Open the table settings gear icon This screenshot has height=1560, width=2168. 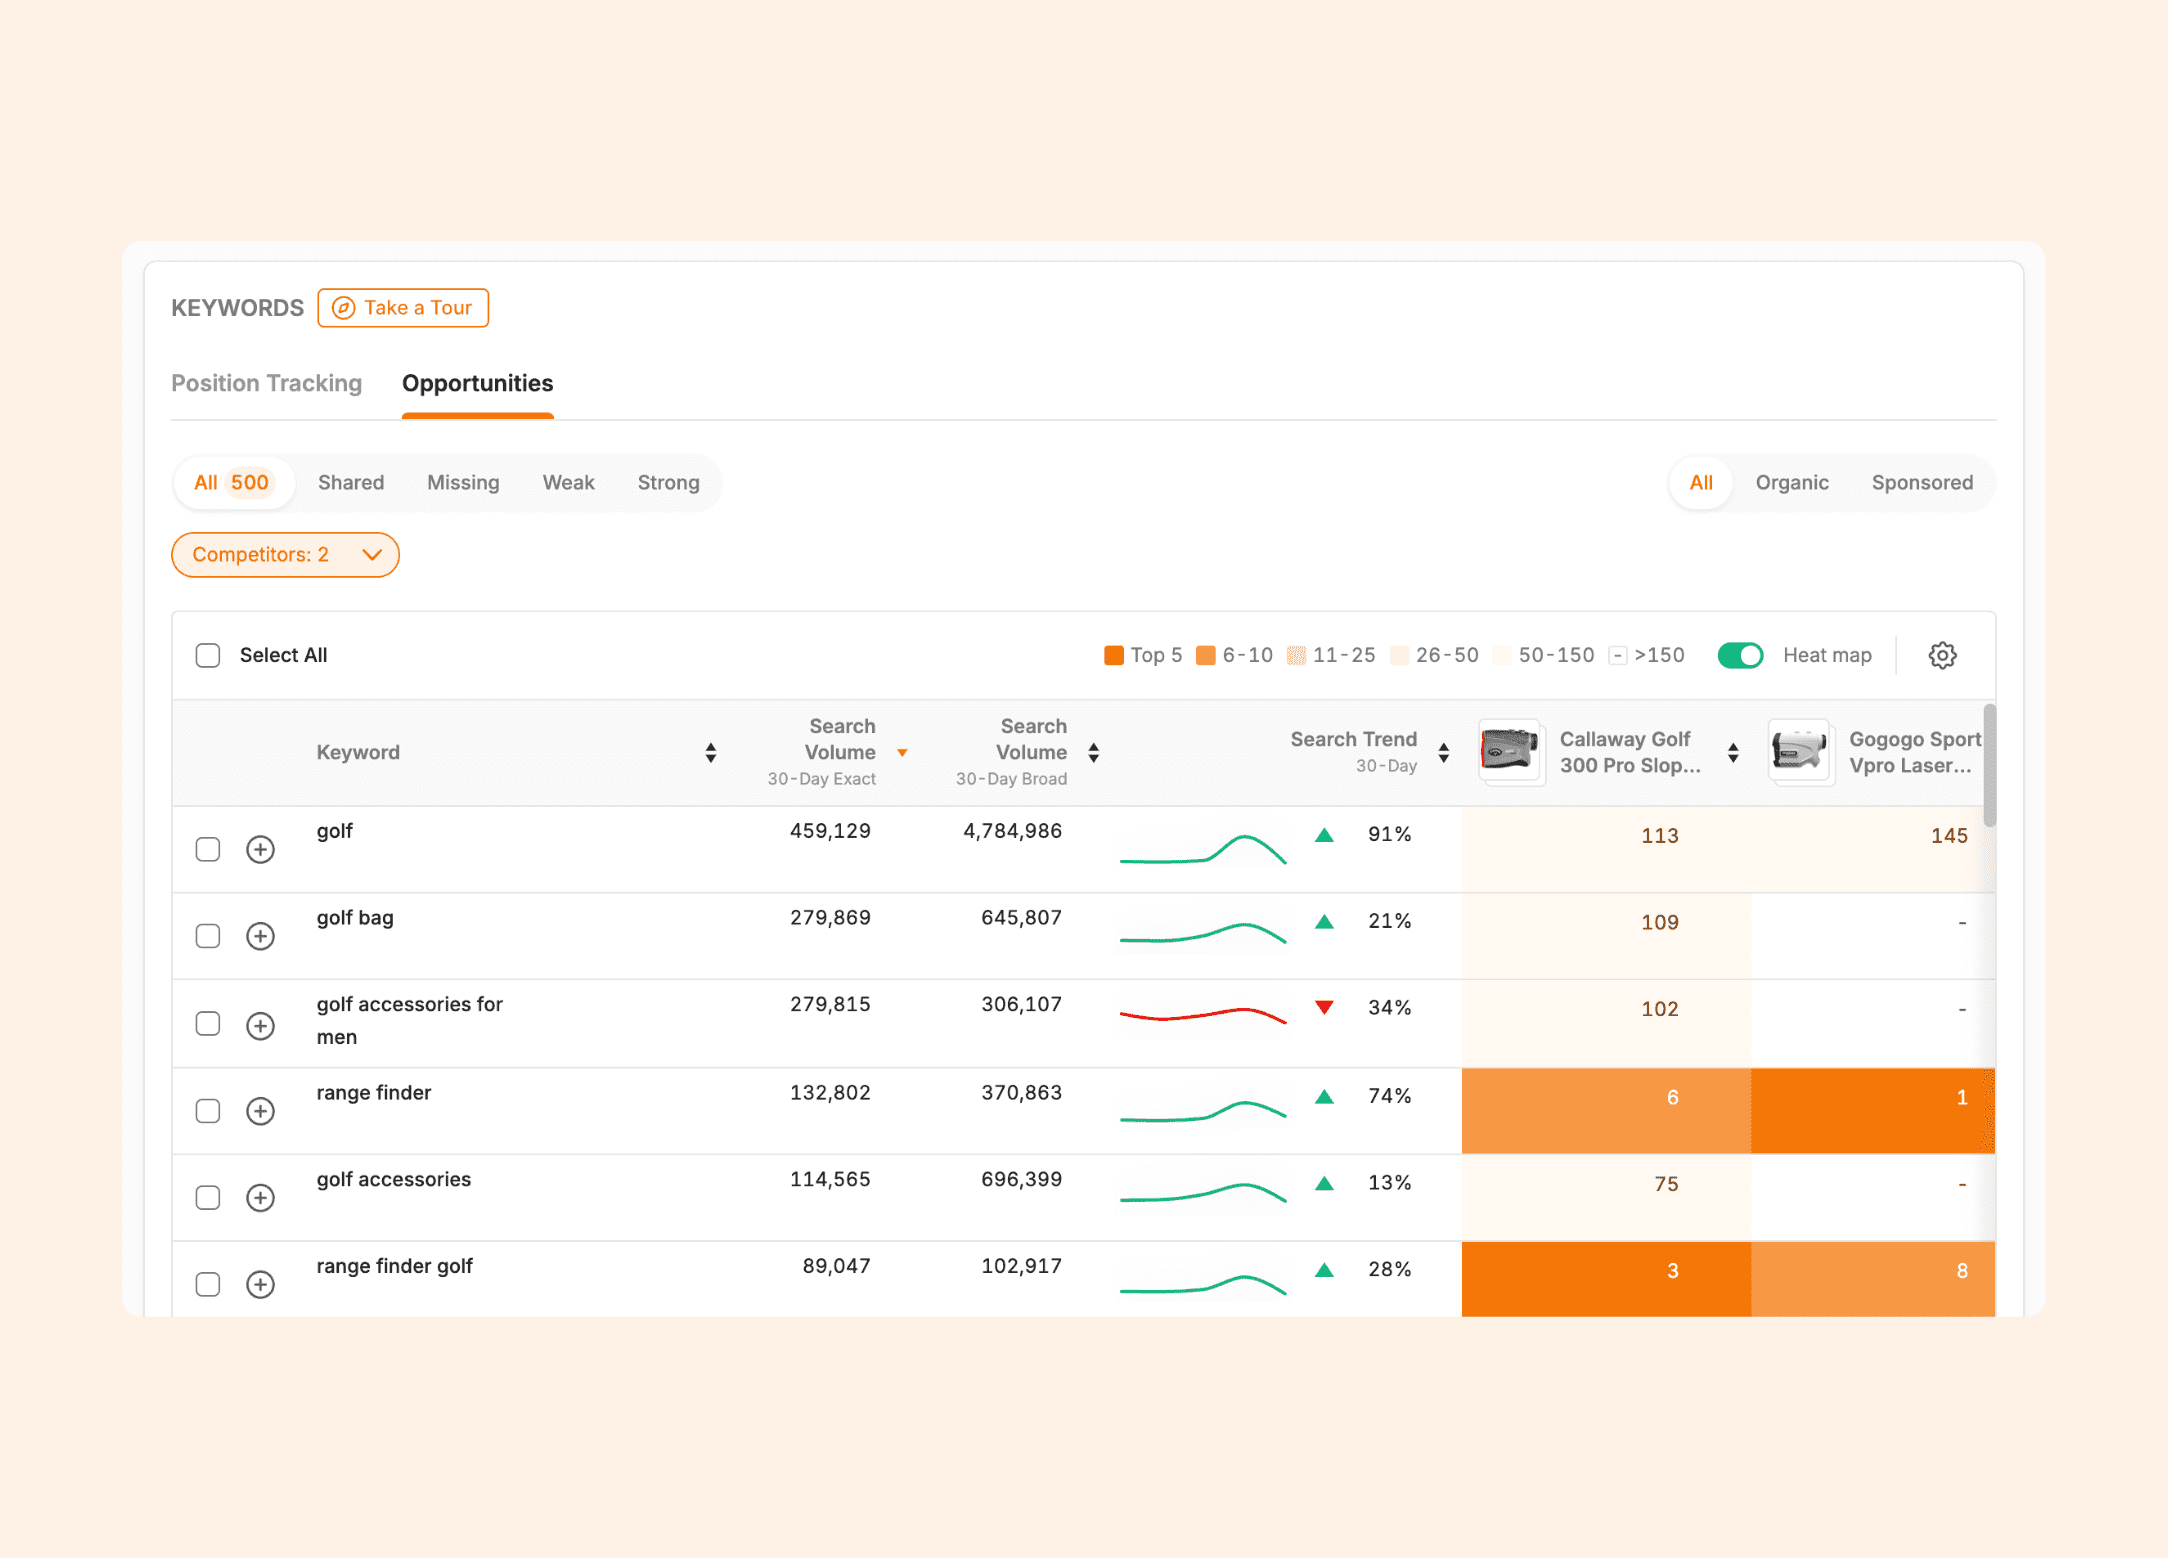tap(1941, 656)
